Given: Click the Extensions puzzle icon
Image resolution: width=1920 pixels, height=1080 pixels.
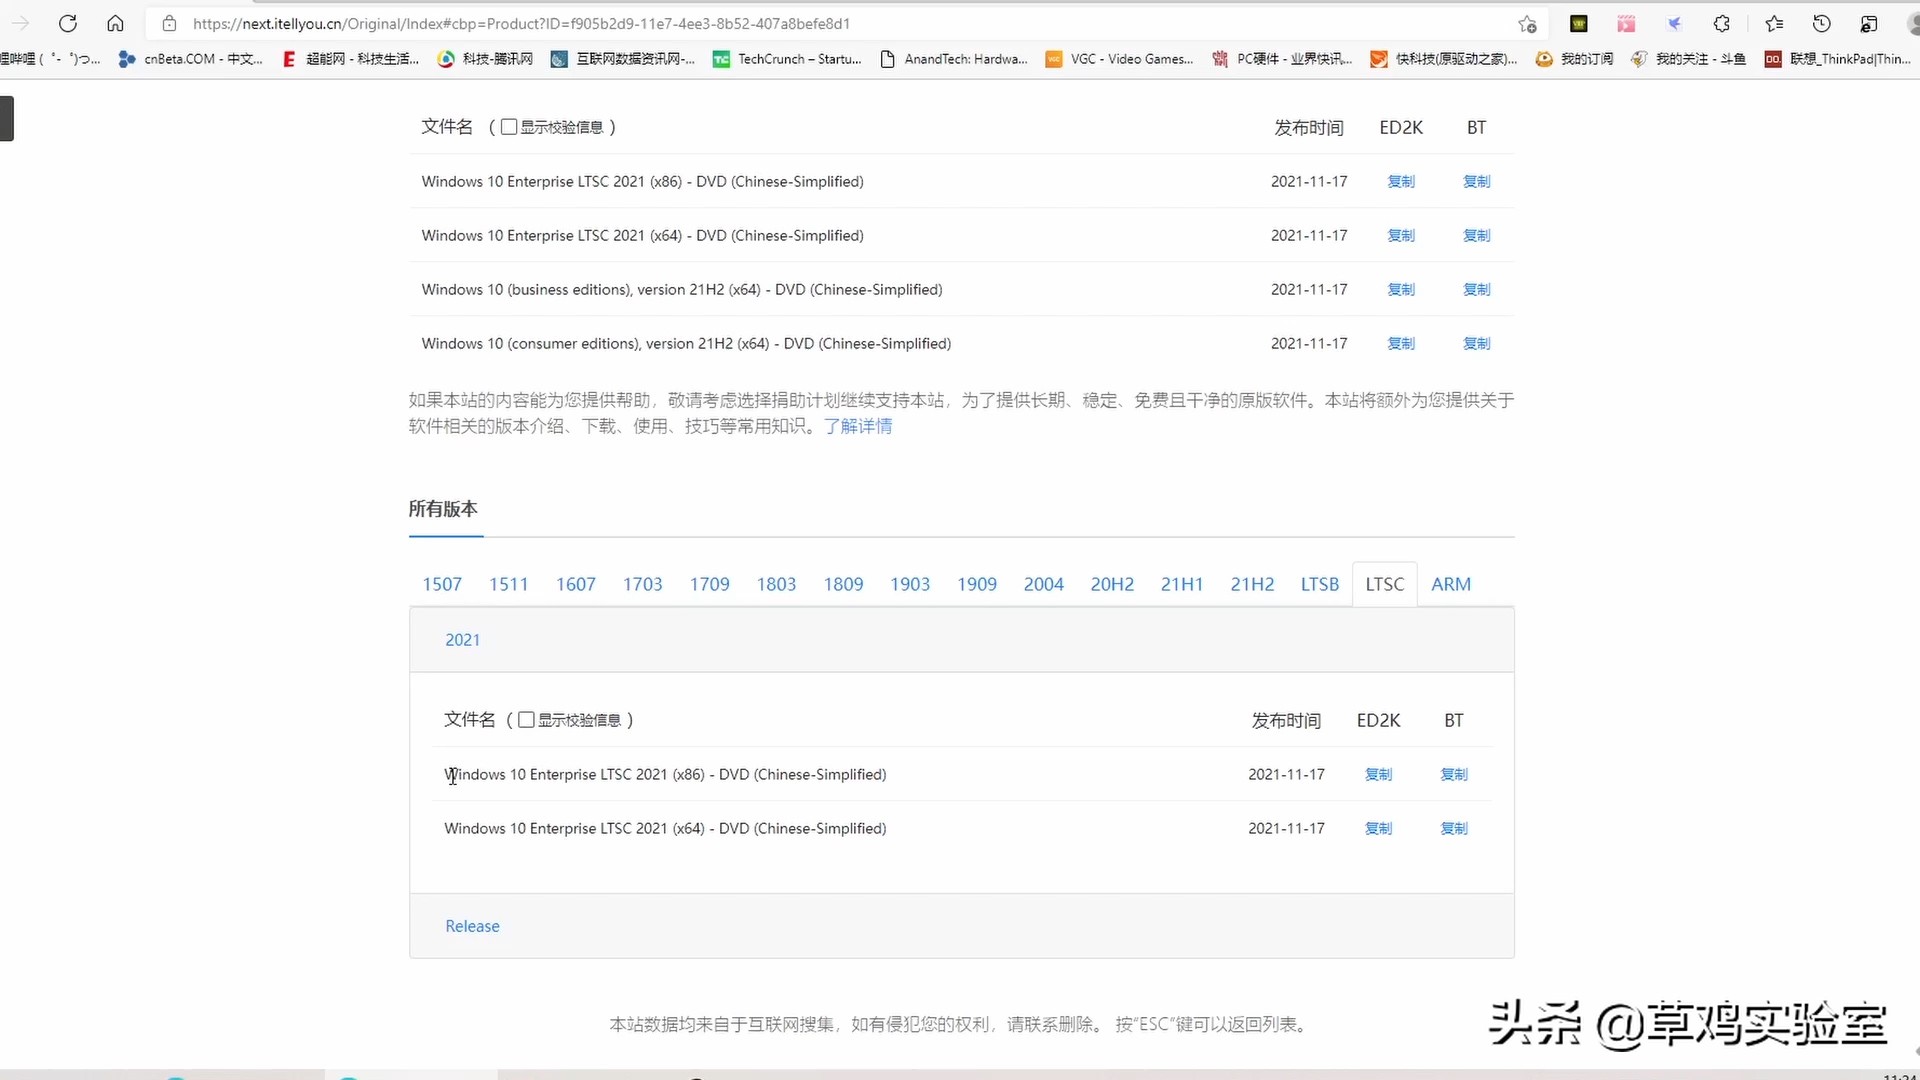Looking at the screenshot, I should pos(1722,23).
